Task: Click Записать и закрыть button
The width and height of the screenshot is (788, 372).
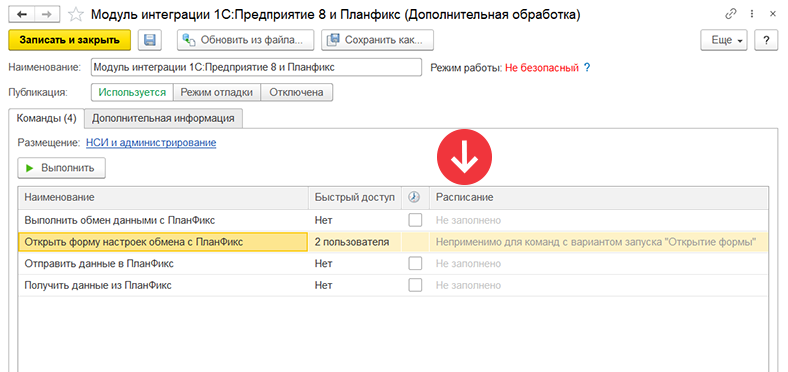Action: [x=69, y=40]
